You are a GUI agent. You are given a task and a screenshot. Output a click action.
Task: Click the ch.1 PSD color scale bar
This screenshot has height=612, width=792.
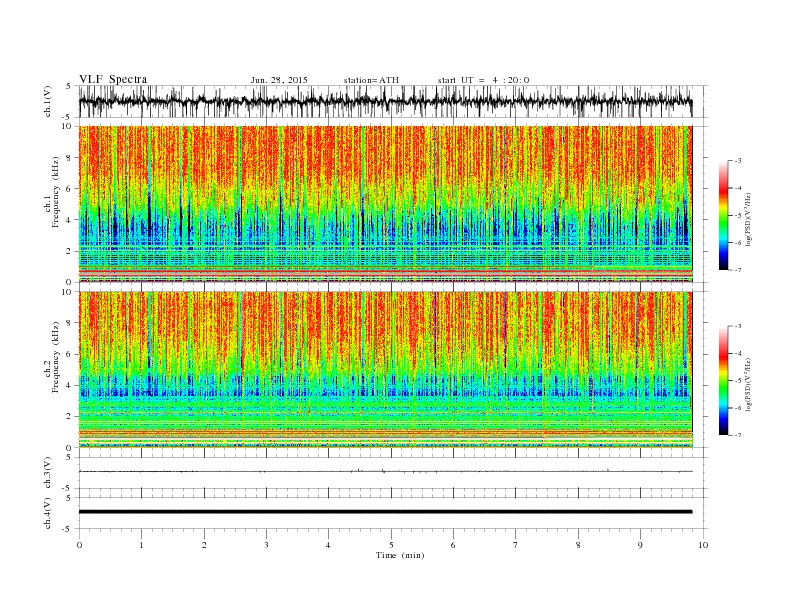(x=723, y=215)
